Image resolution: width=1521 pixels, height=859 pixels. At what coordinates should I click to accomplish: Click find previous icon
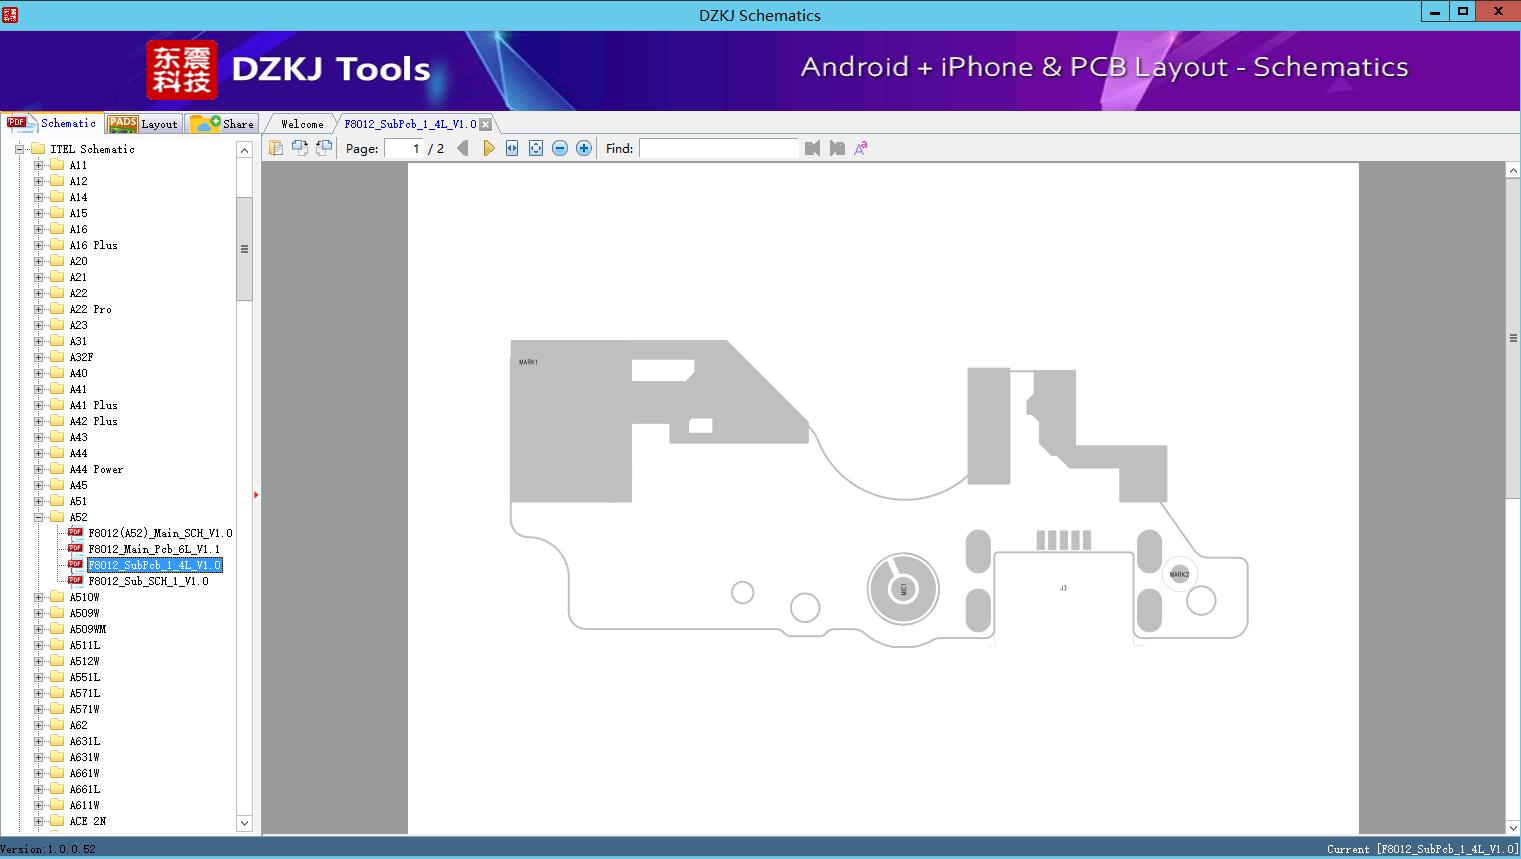[x=812, y=148]
